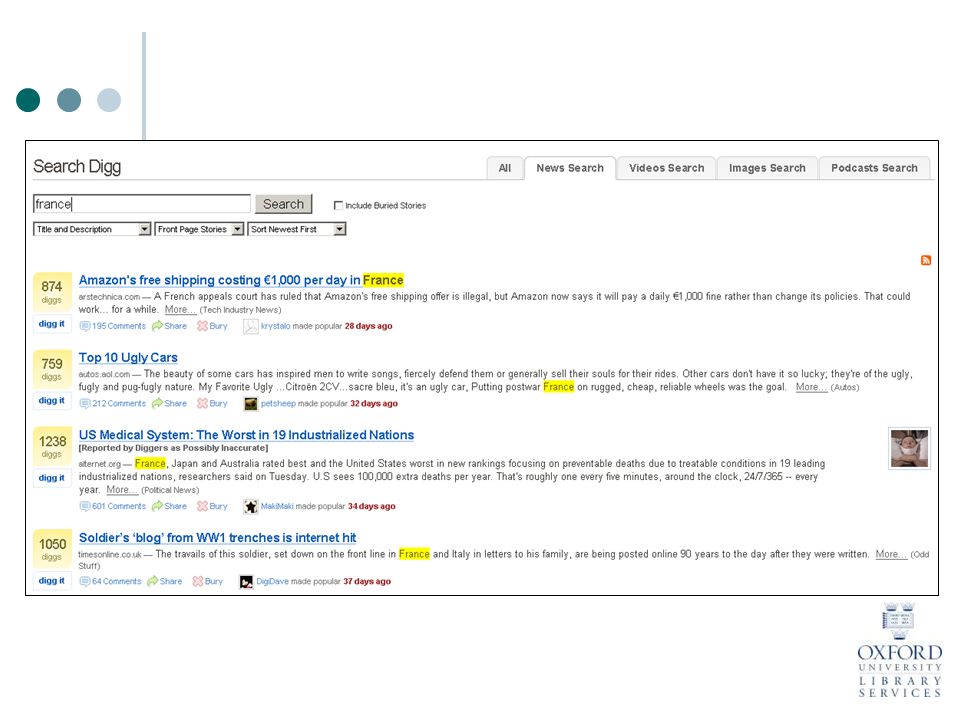The height and width of the screenshot is (720, 960).
Task: Click More link in Soldier's blog description
Action: [891, 554]
